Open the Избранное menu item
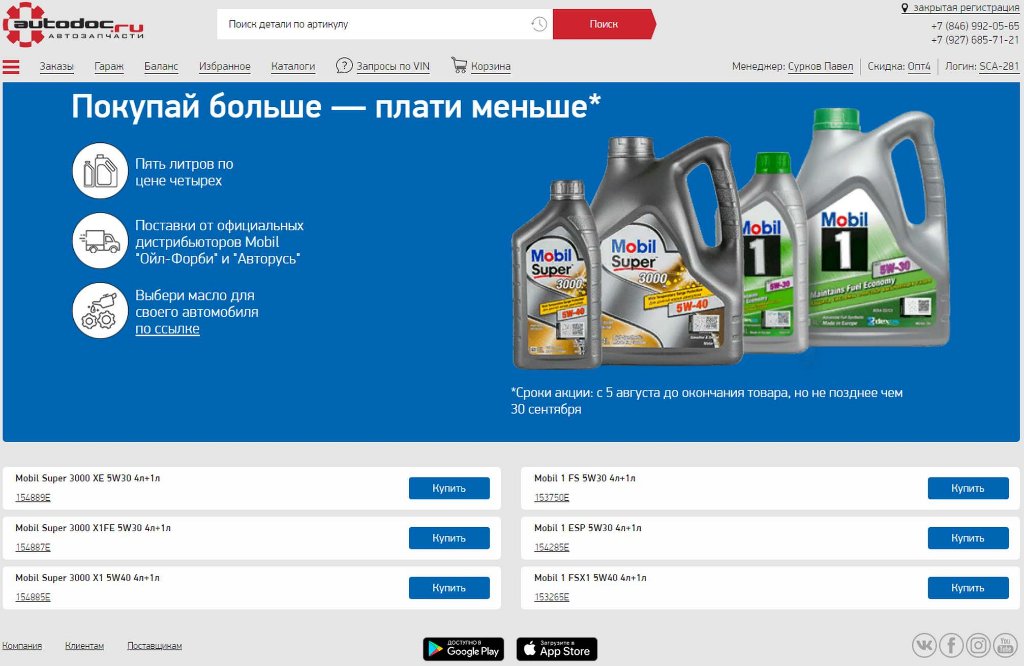Image resolution: width=1024 pixels, height=666 pixels. tap(225, 66)
